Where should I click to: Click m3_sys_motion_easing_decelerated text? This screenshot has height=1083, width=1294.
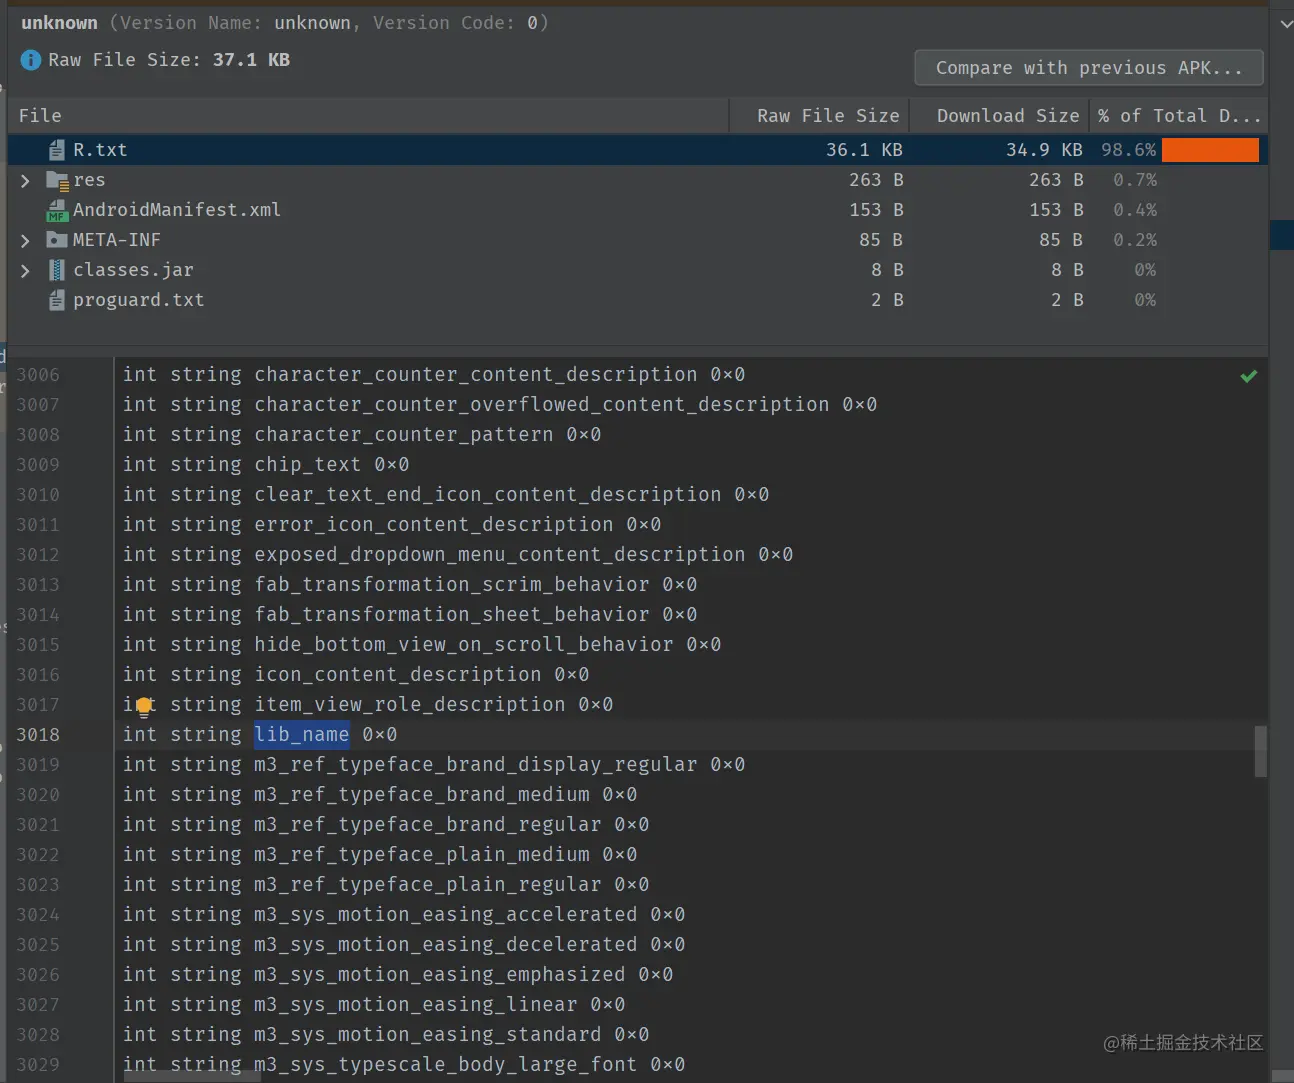coord(446,945)
